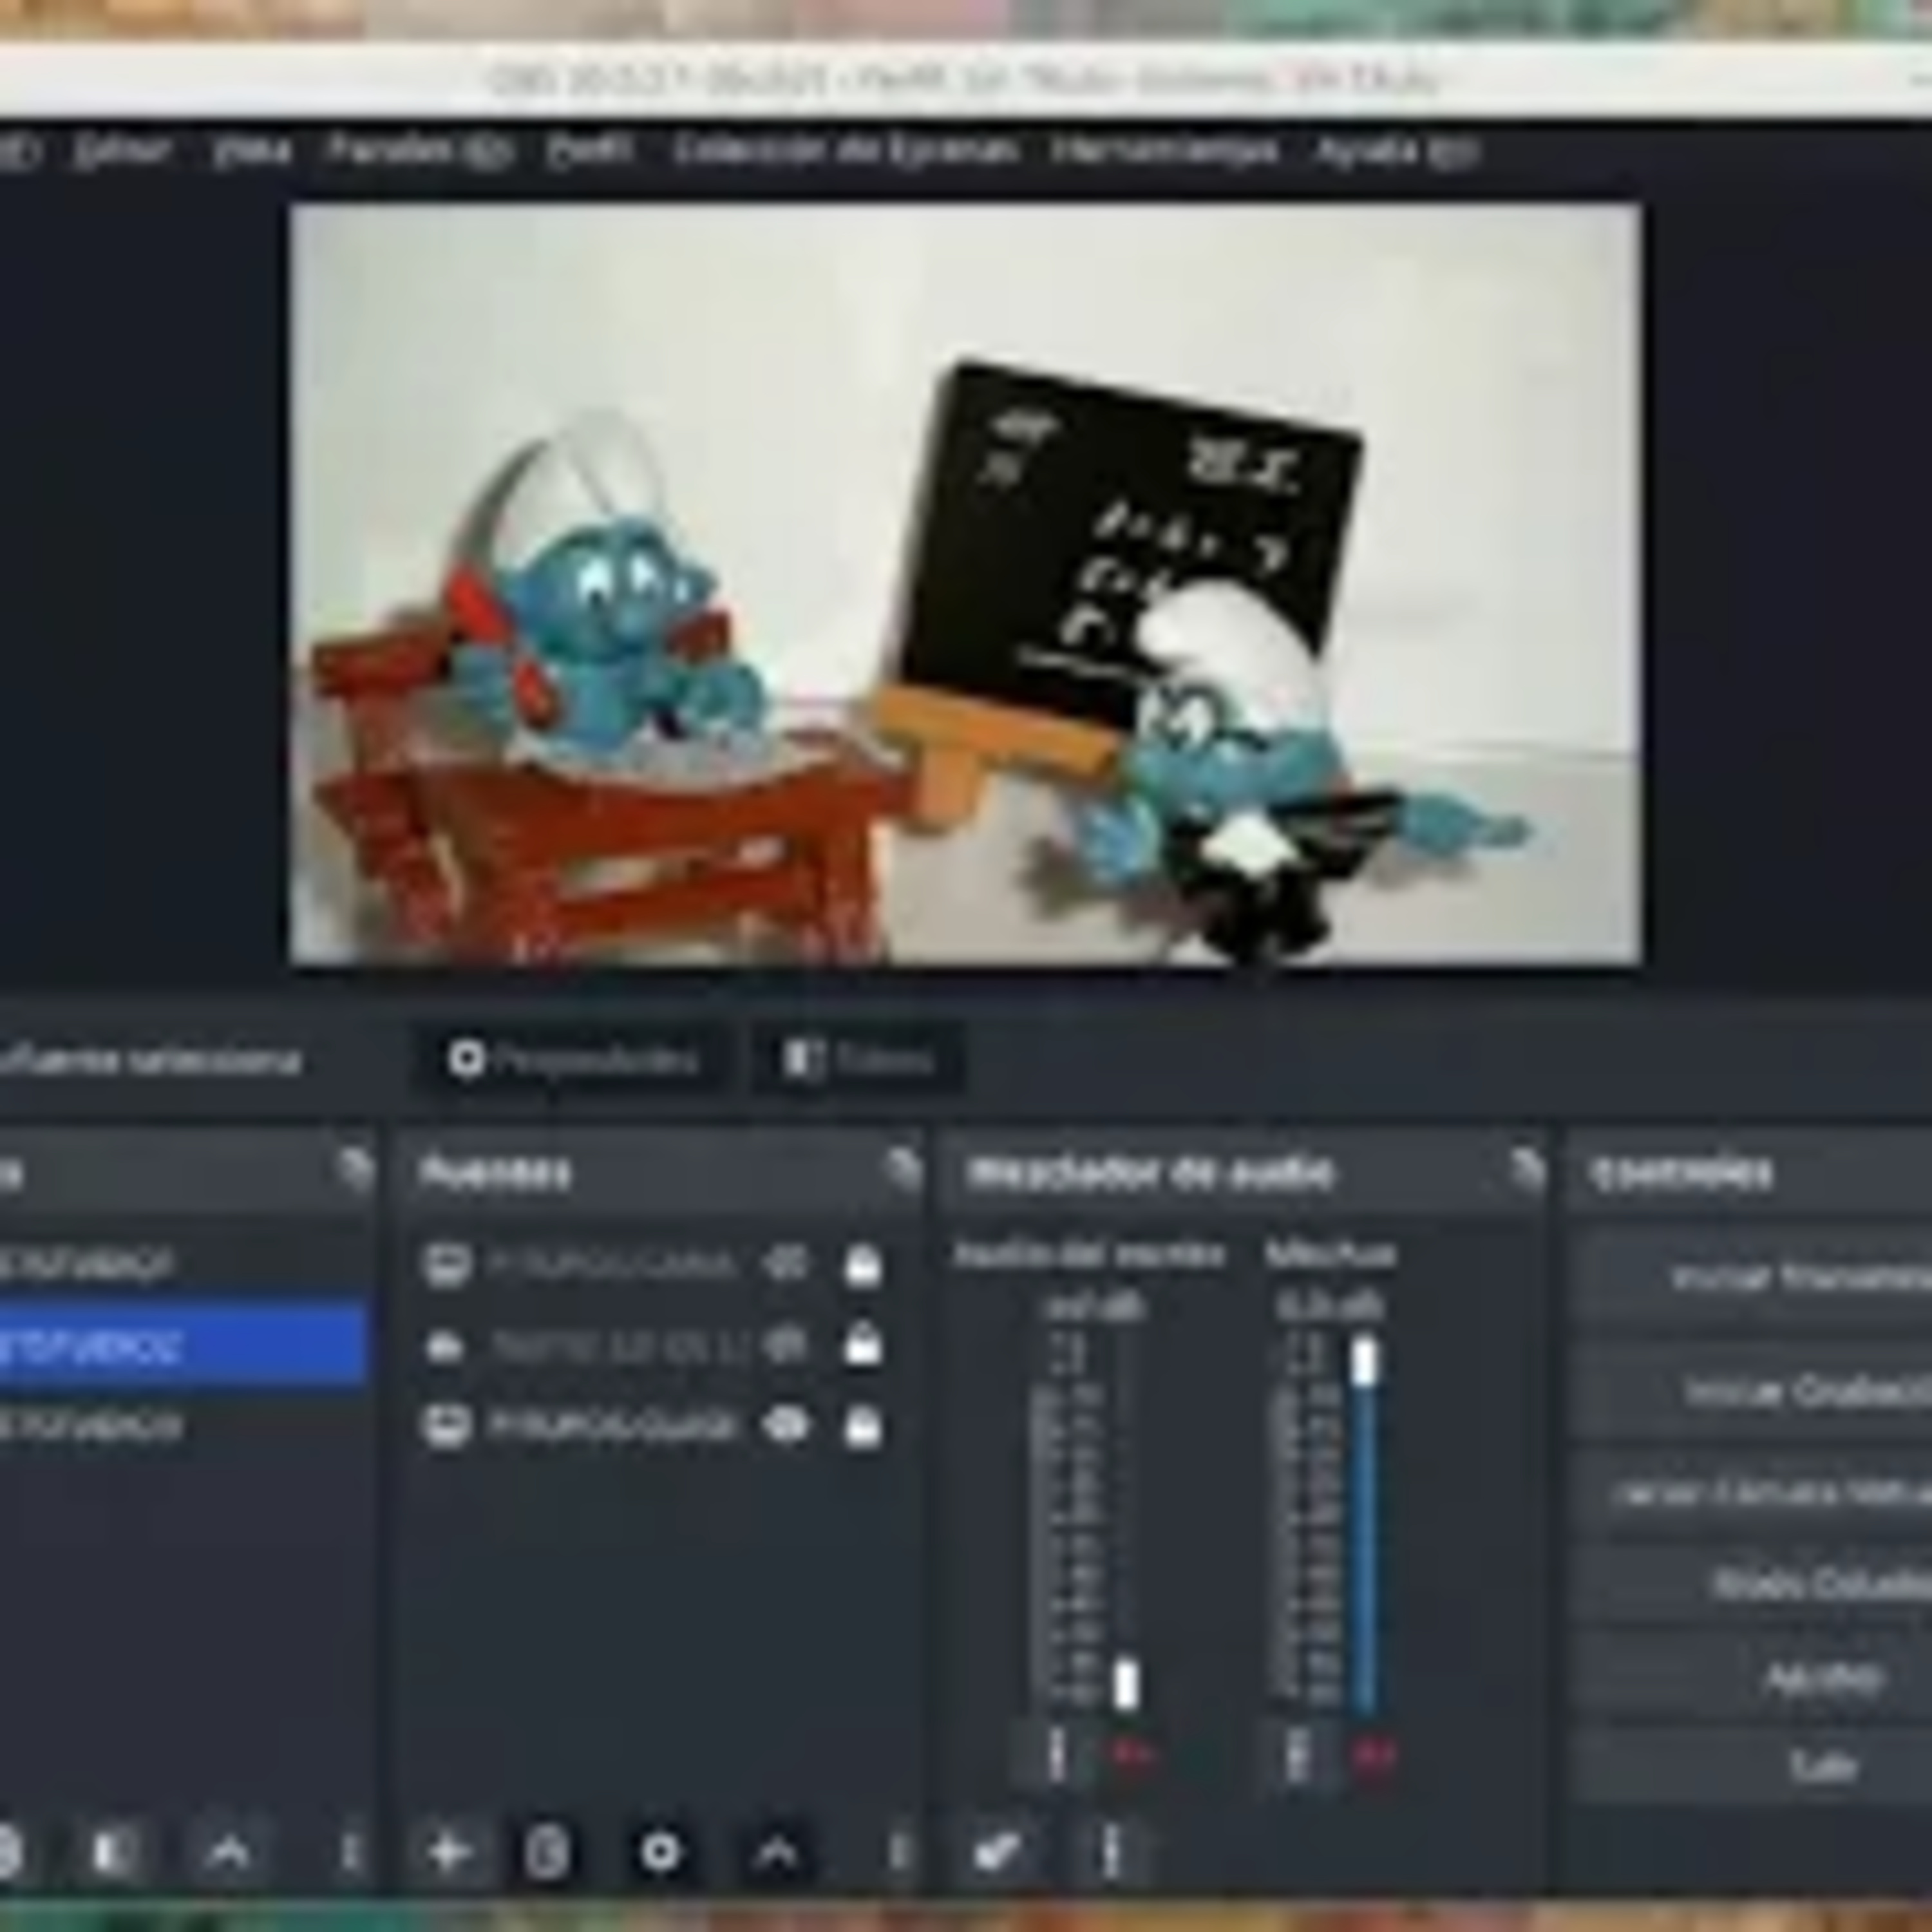Image resolution: width=1932 pixels, height=1932 pixels.
Task: Open audio mixer toolbar dots menu
Action: coord(1110,1853)
